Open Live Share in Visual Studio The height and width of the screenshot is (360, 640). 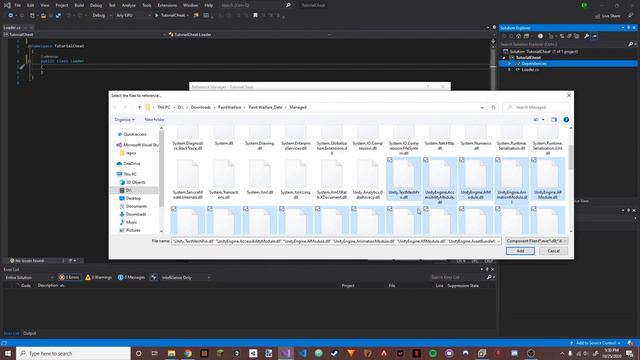[x=607, y=16]
